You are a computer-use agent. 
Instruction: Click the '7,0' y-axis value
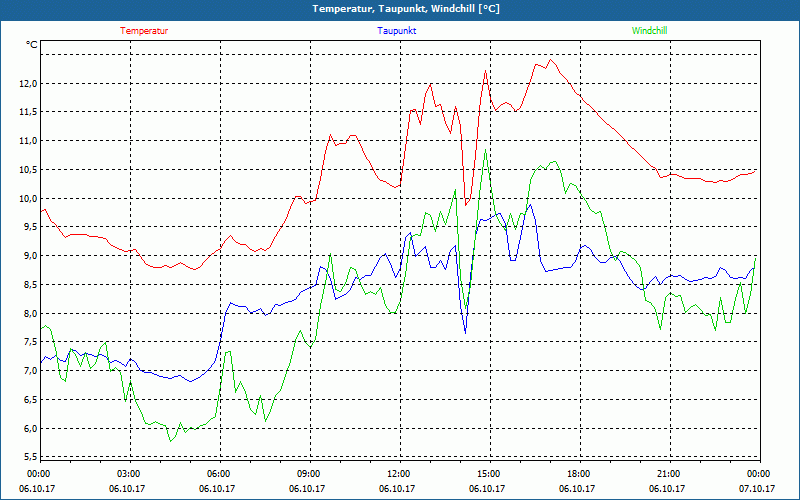coord(29,371)
